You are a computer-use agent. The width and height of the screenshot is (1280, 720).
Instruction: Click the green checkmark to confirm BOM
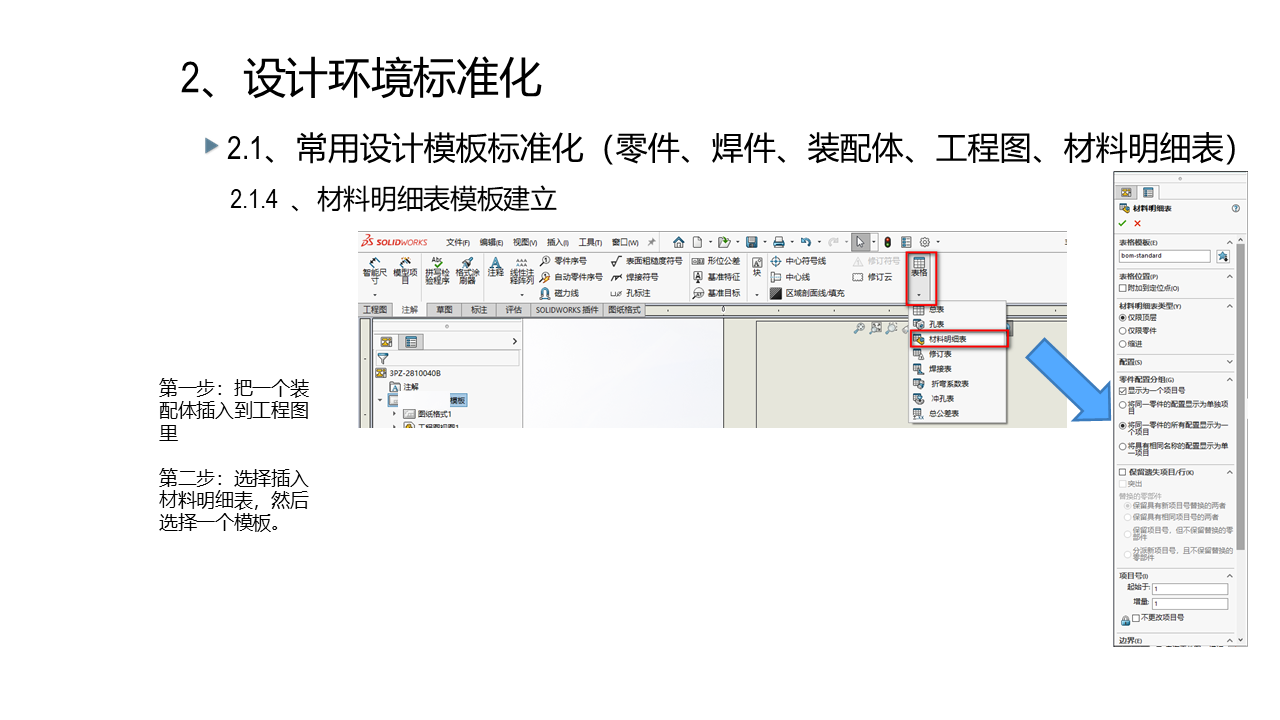pos(1124,223)
